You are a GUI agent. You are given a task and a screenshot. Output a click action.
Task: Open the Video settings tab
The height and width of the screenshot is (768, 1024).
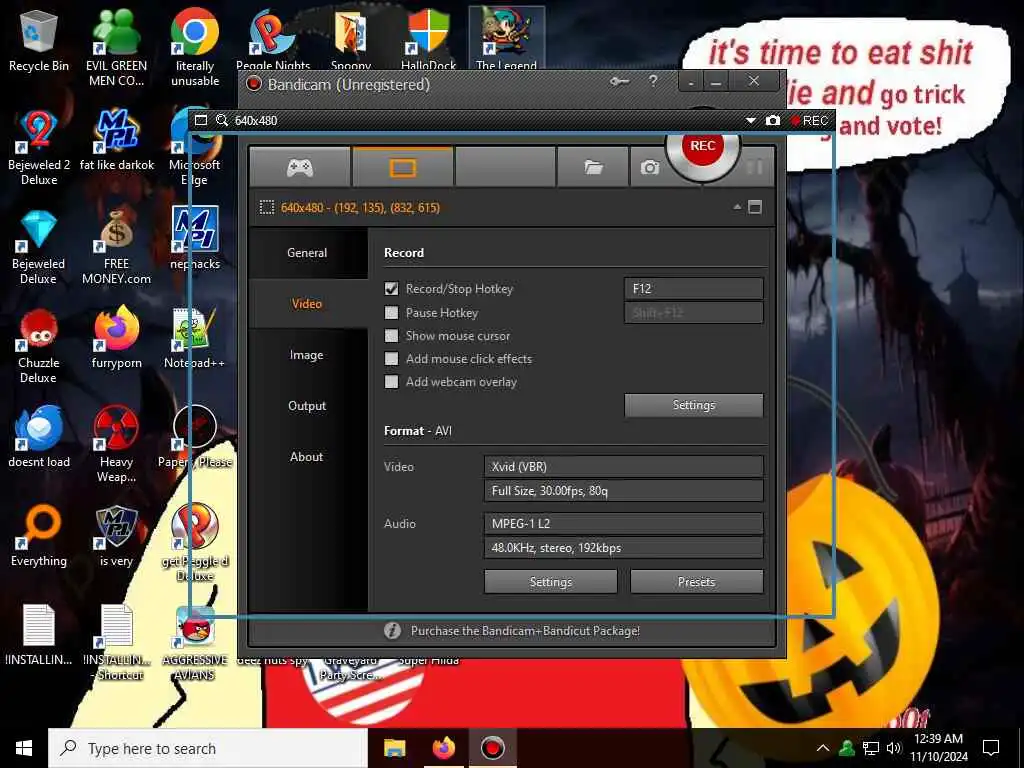(307, 304)
